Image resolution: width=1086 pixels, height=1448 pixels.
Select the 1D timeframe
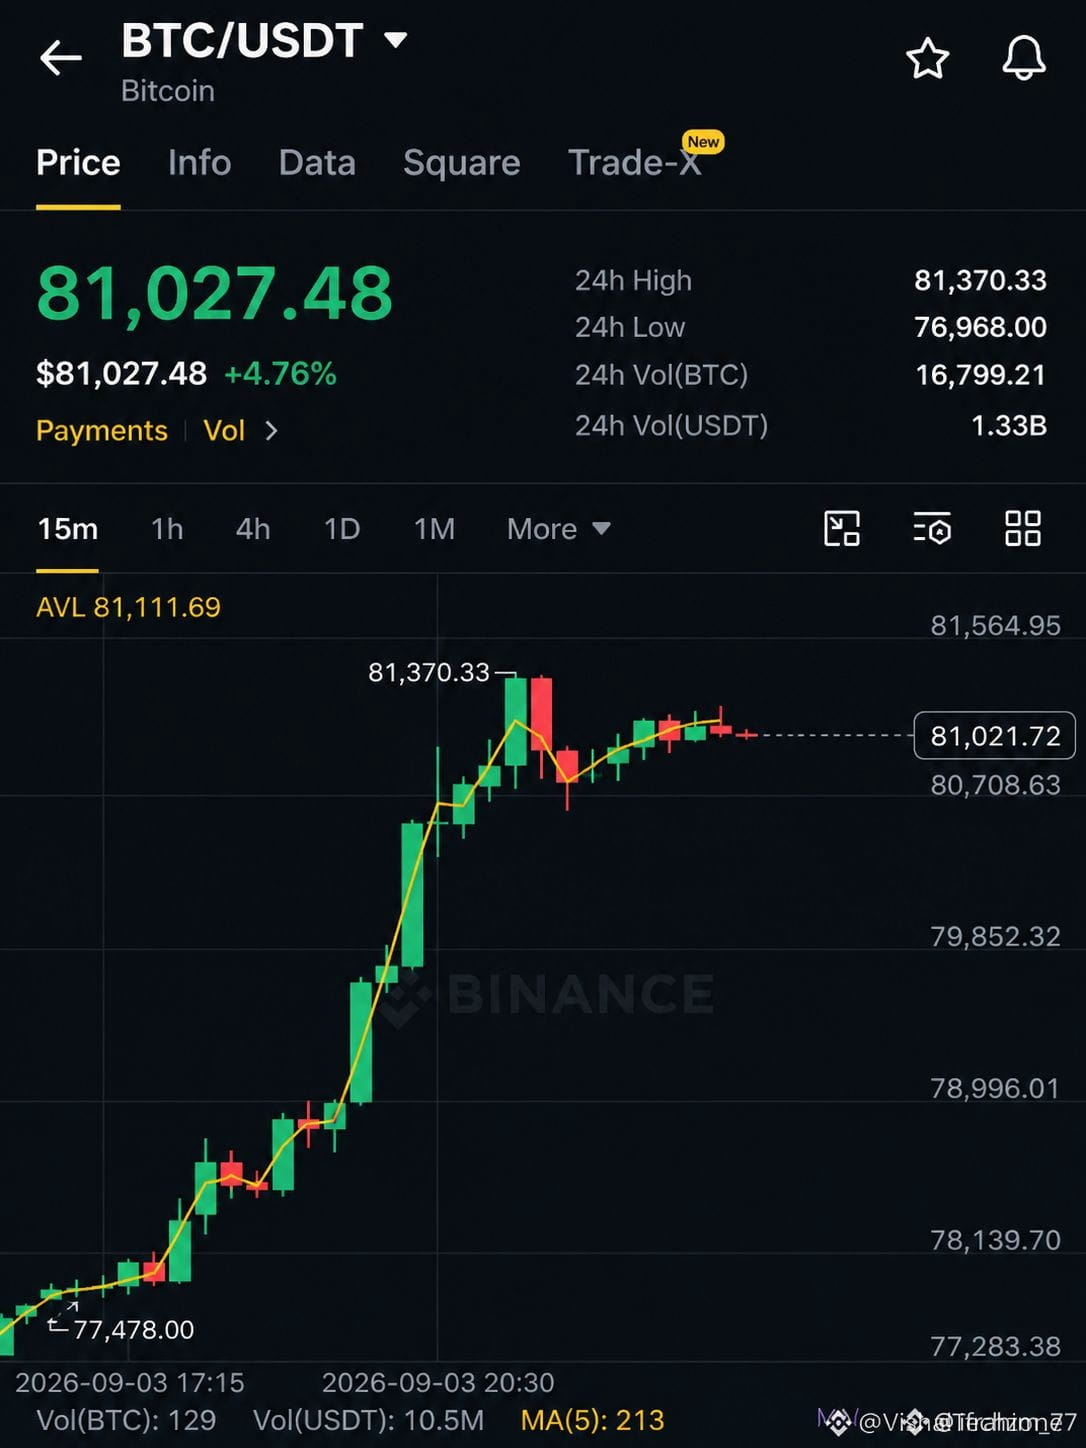pos(342,528)
